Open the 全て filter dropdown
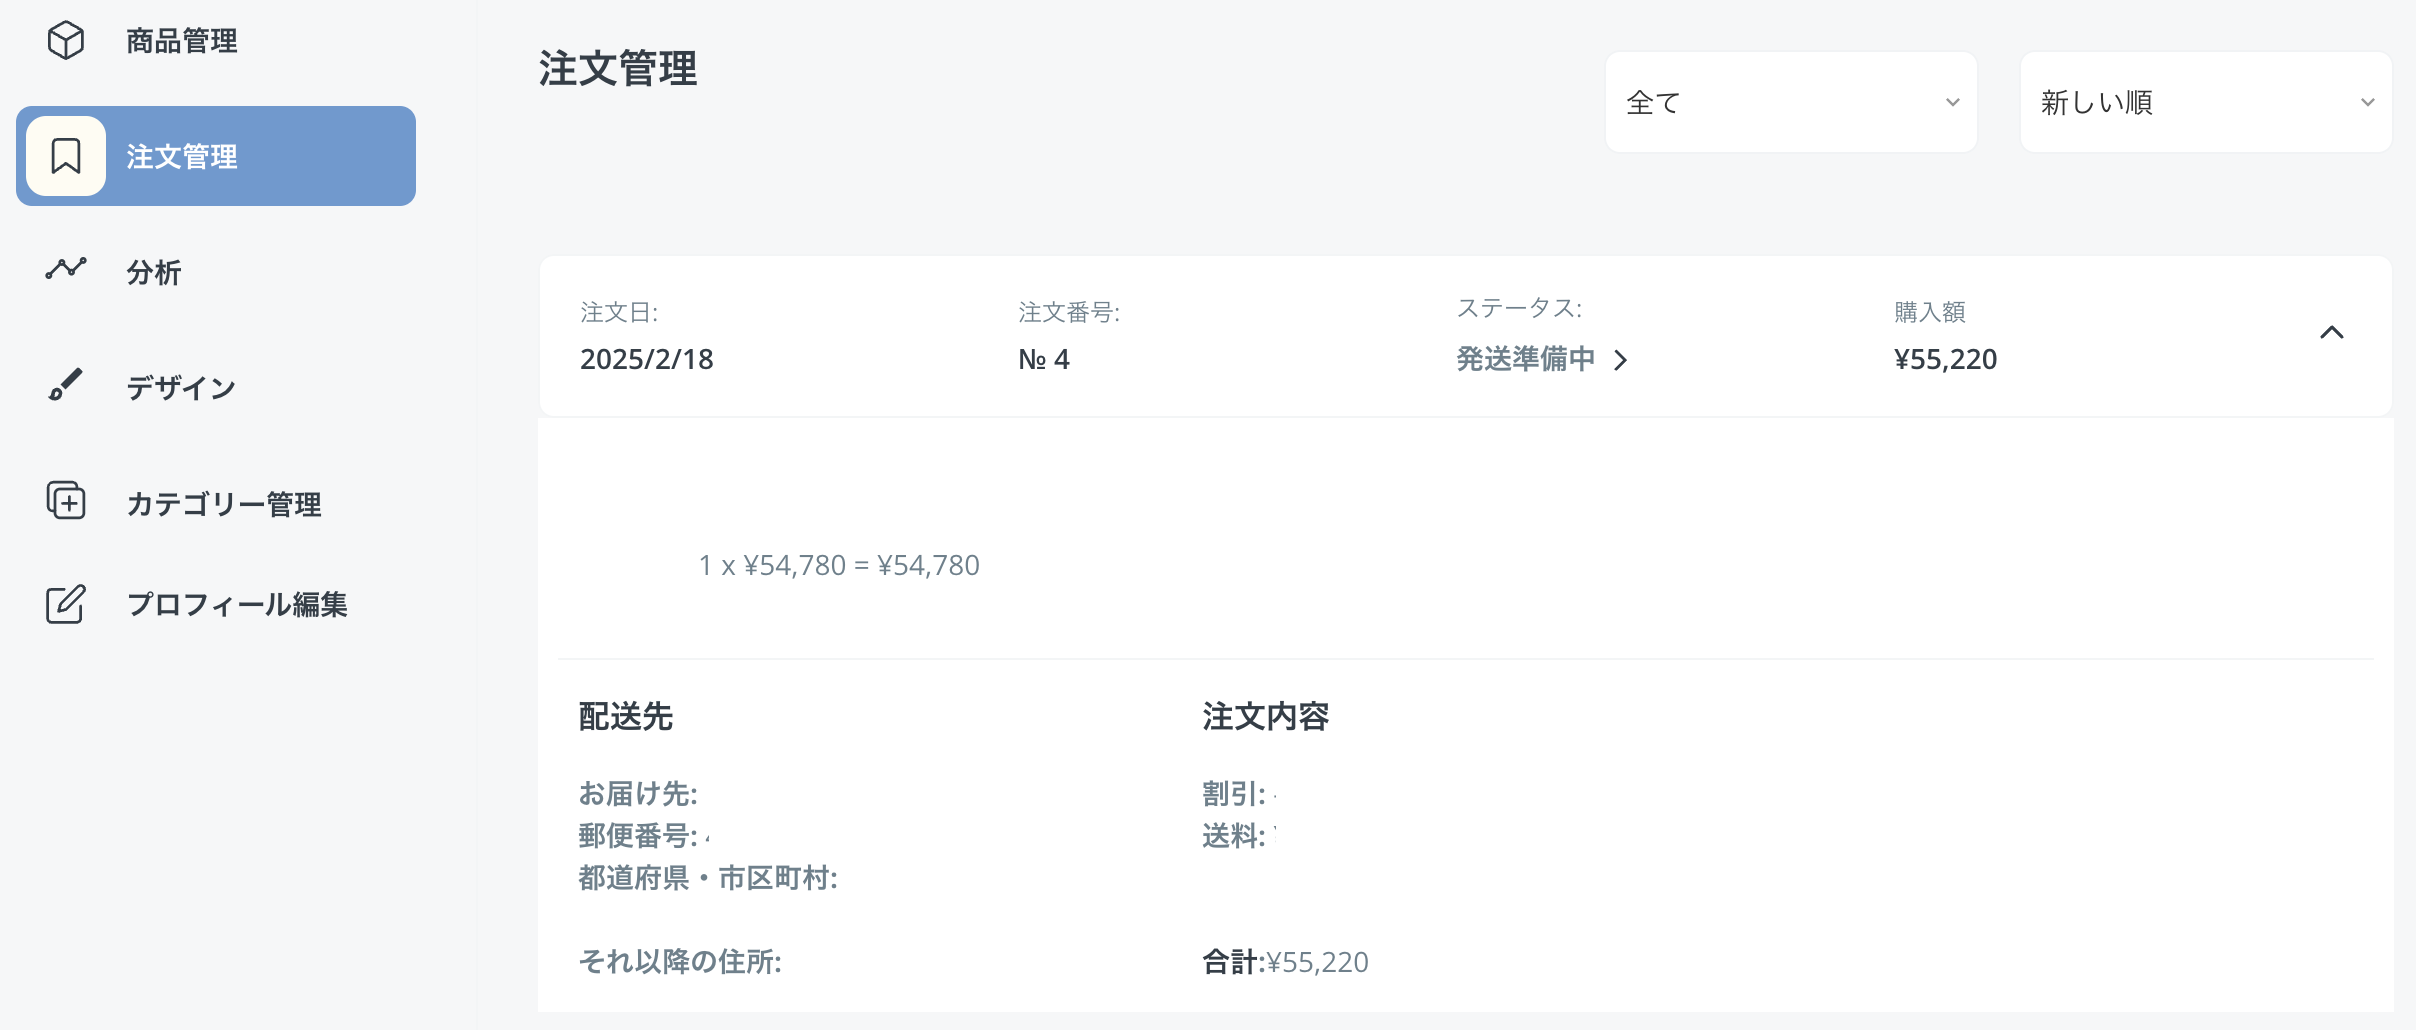The image size is (2416, 1030). (x=1791, y=102)
